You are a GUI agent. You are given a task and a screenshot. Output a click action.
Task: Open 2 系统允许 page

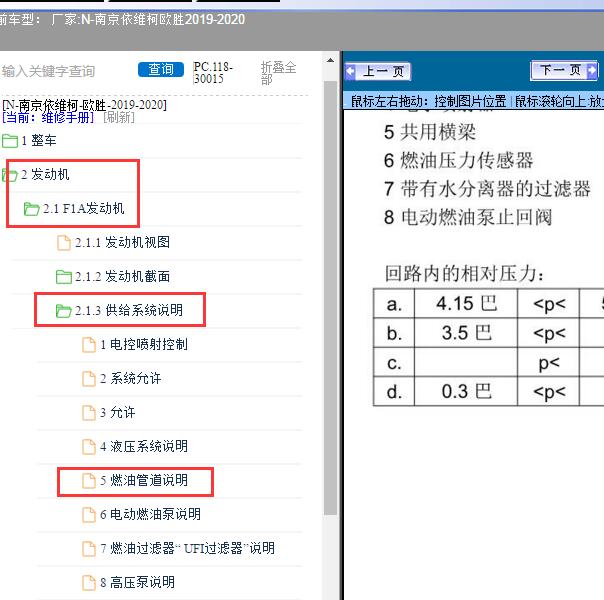(x=131, y=379)
